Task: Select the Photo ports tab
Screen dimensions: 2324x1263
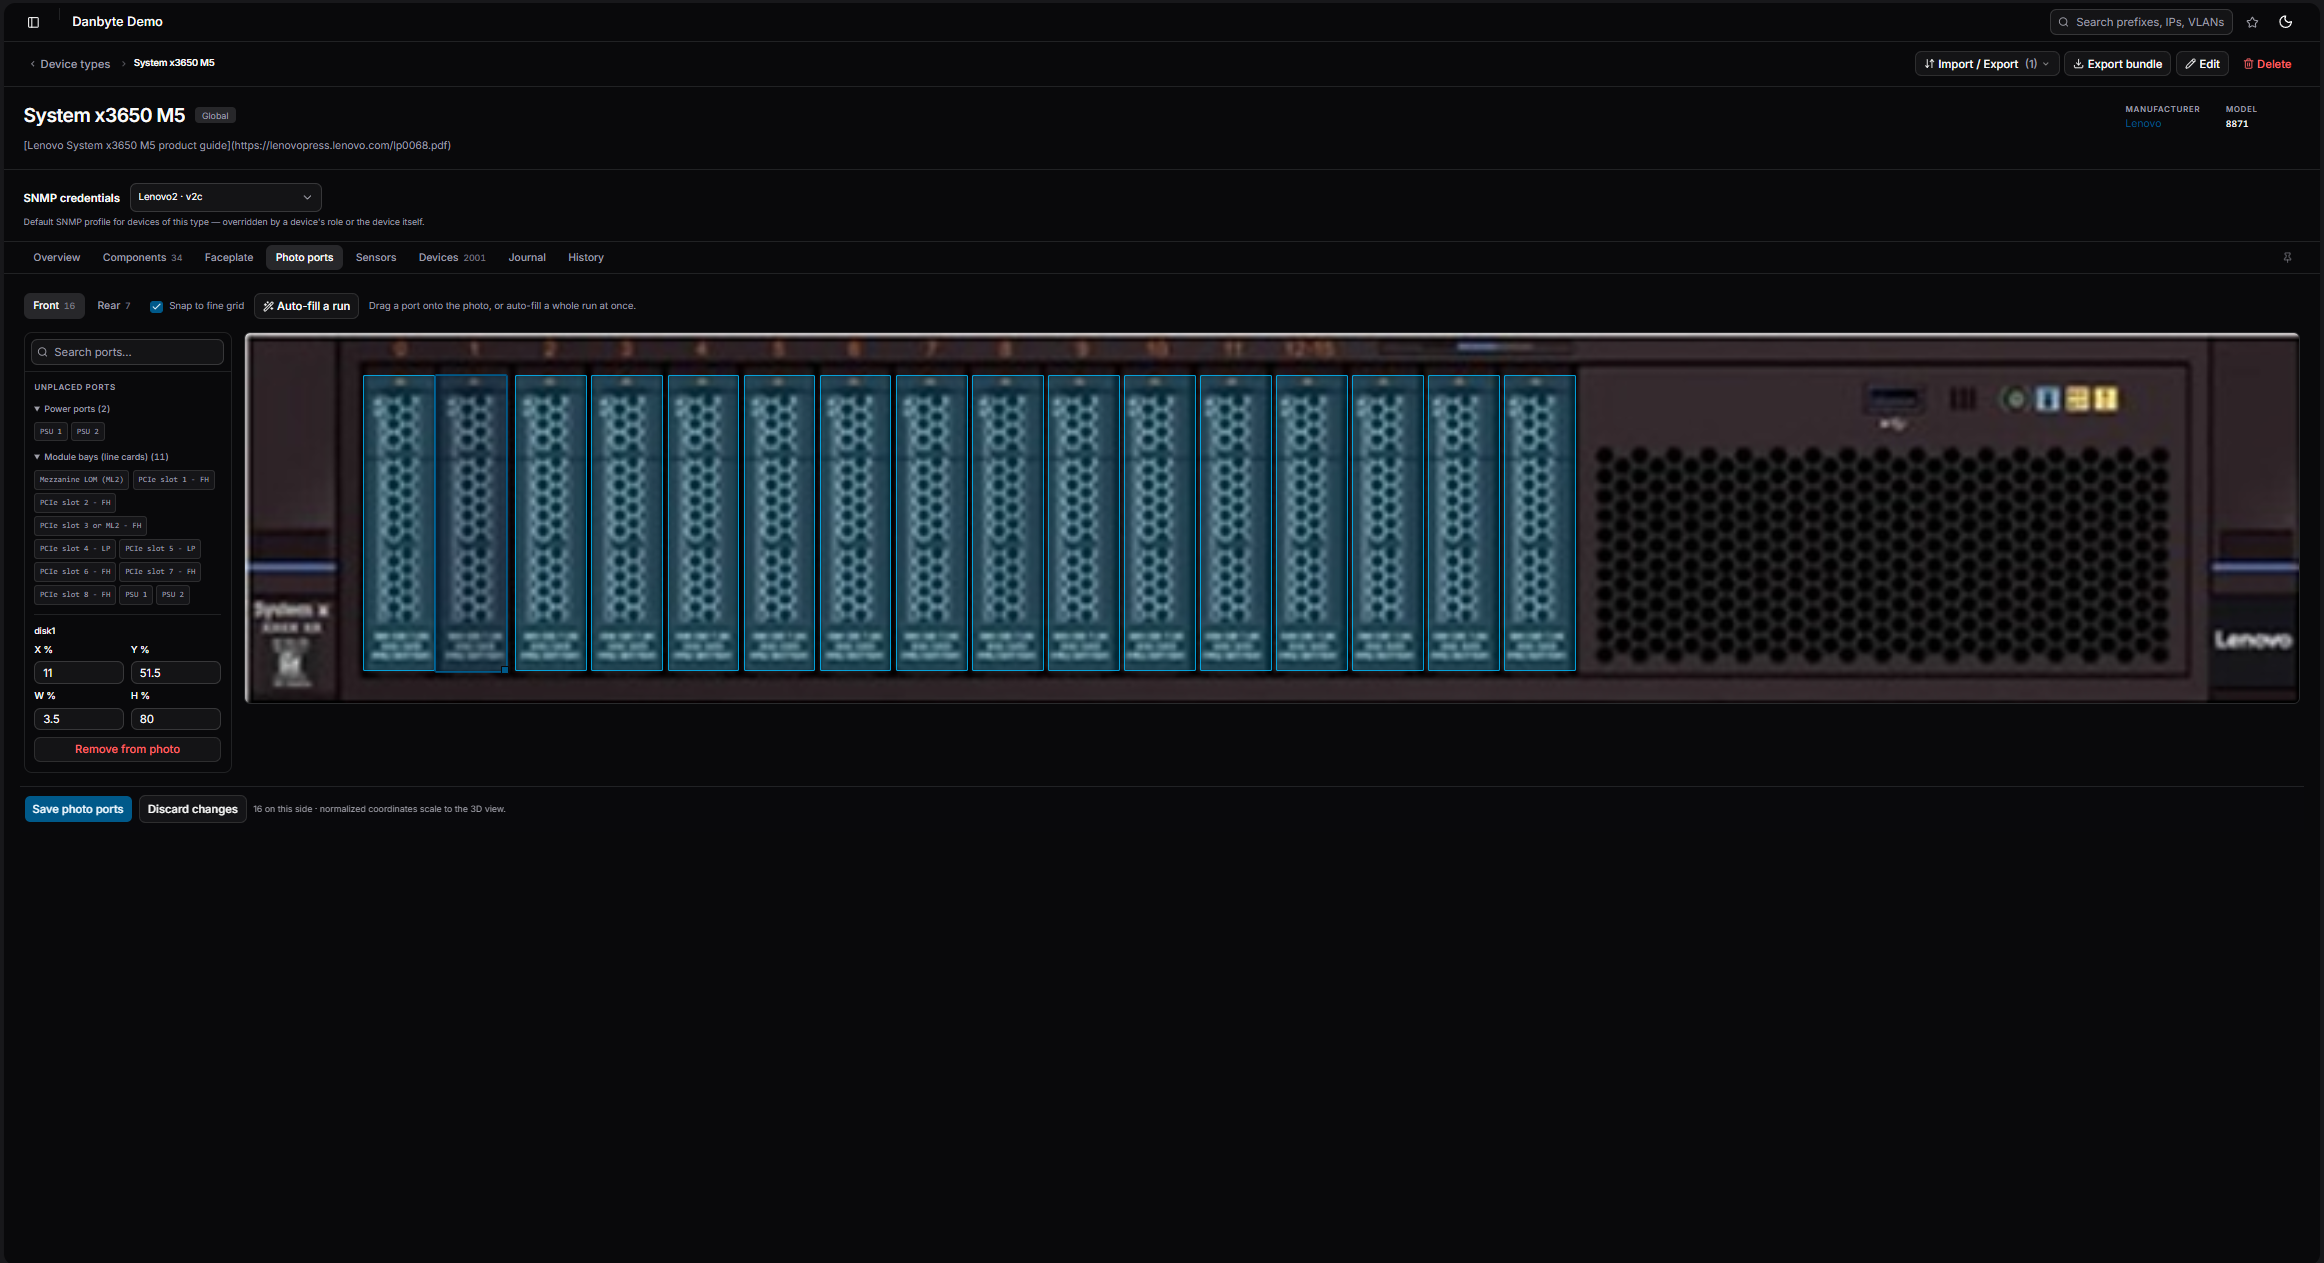Action: pos(304,258)
